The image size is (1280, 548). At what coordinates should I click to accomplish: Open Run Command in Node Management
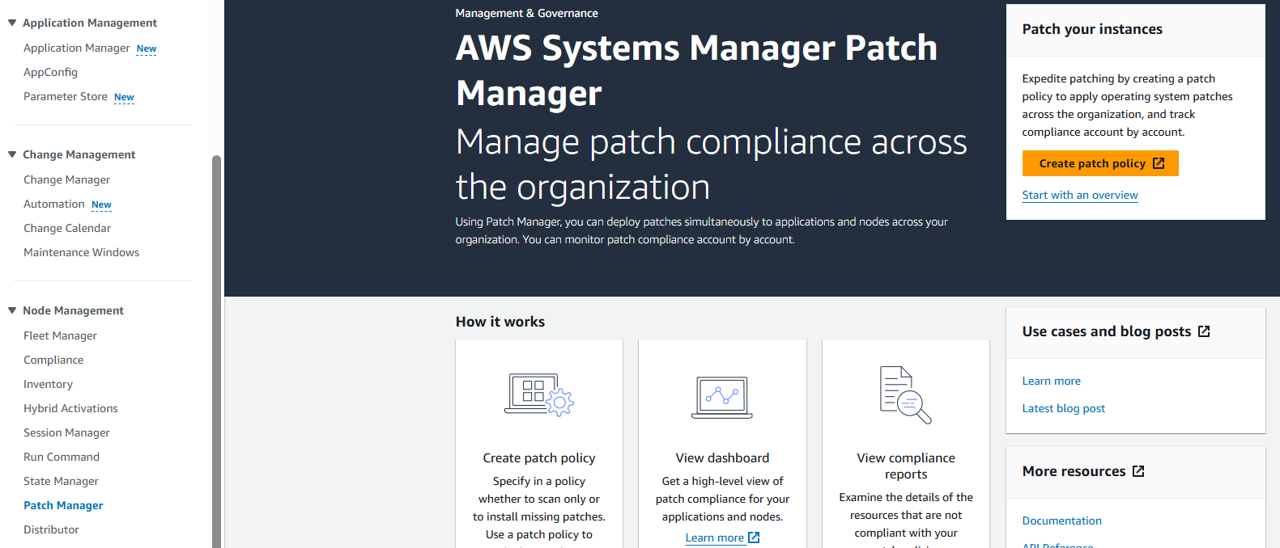point(61,457)
